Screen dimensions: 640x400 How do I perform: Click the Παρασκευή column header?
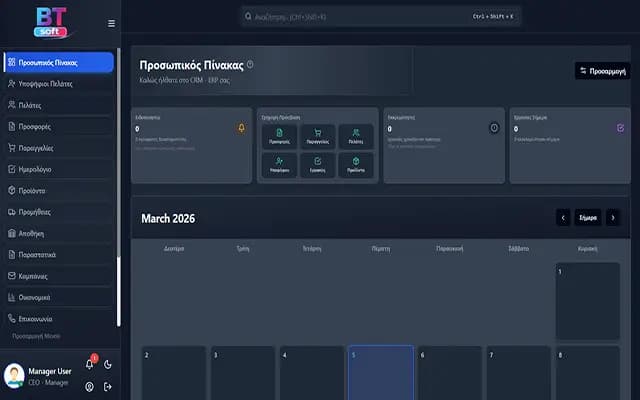pyautogui.click(x=450, y=248)
